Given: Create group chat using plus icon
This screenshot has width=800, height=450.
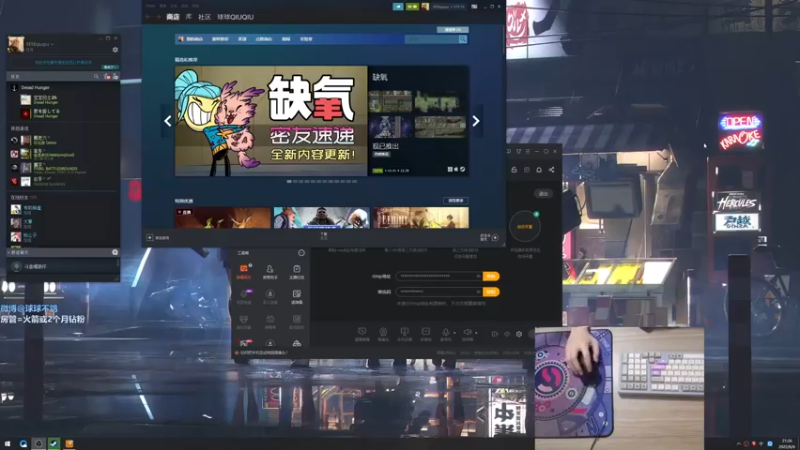Looking at the screenshot, I should click(x=115, y=252).
